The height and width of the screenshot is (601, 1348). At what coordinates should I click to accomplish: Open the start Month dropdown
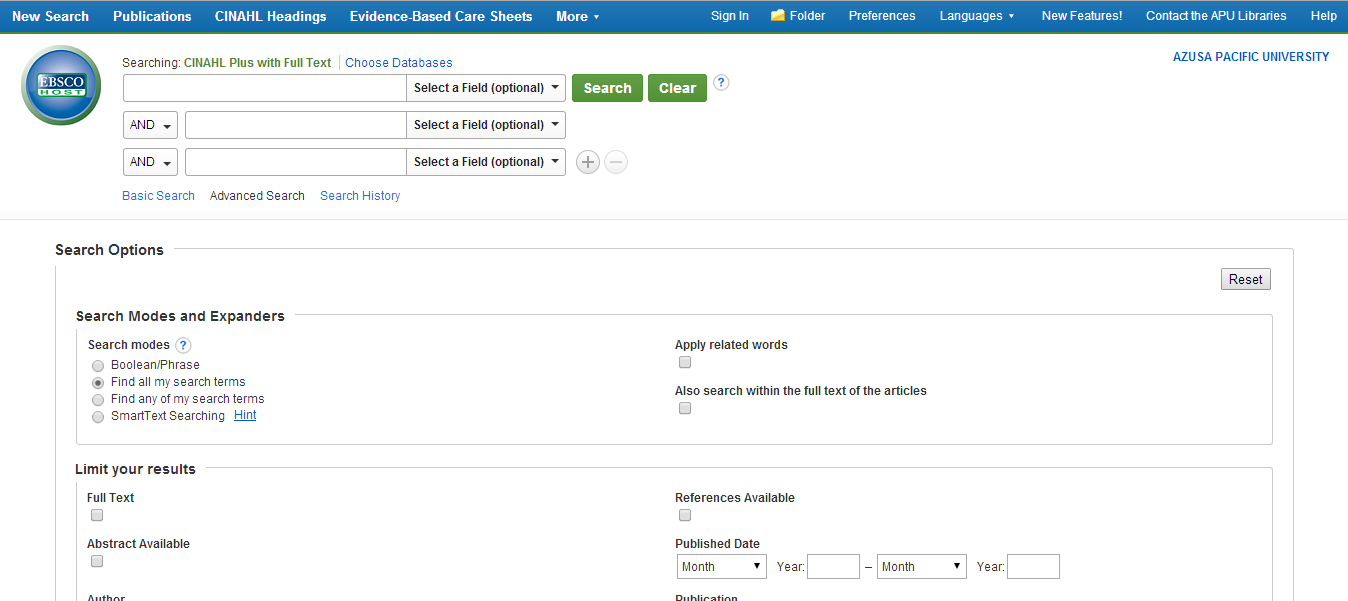pyautogui.click(x=722, y=567)
